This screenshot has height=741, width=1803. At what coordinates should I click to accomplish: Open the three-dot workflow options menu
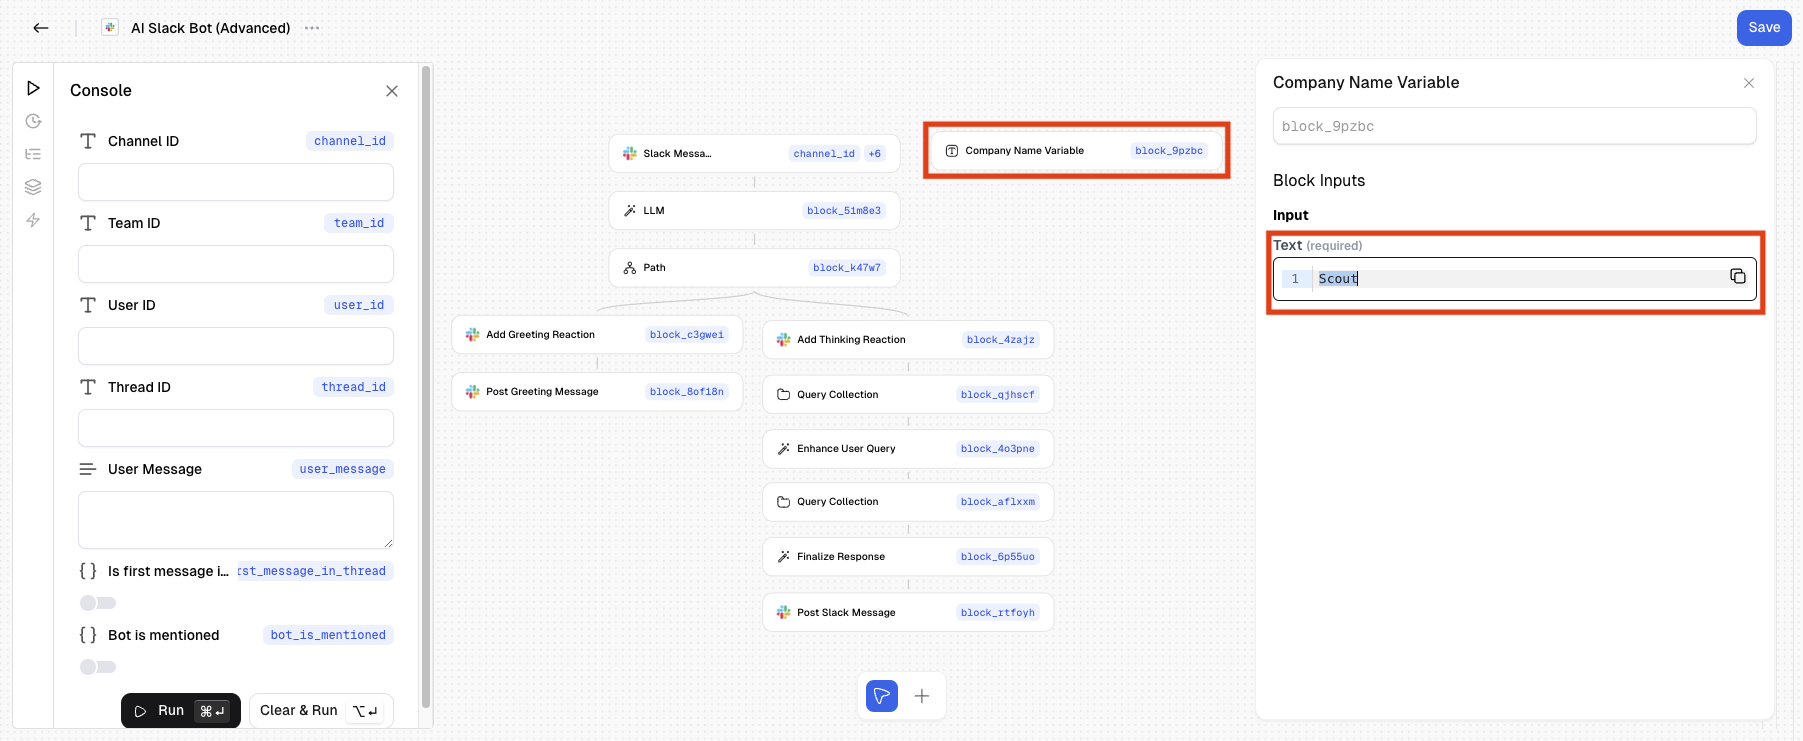[x=312, y=28]
